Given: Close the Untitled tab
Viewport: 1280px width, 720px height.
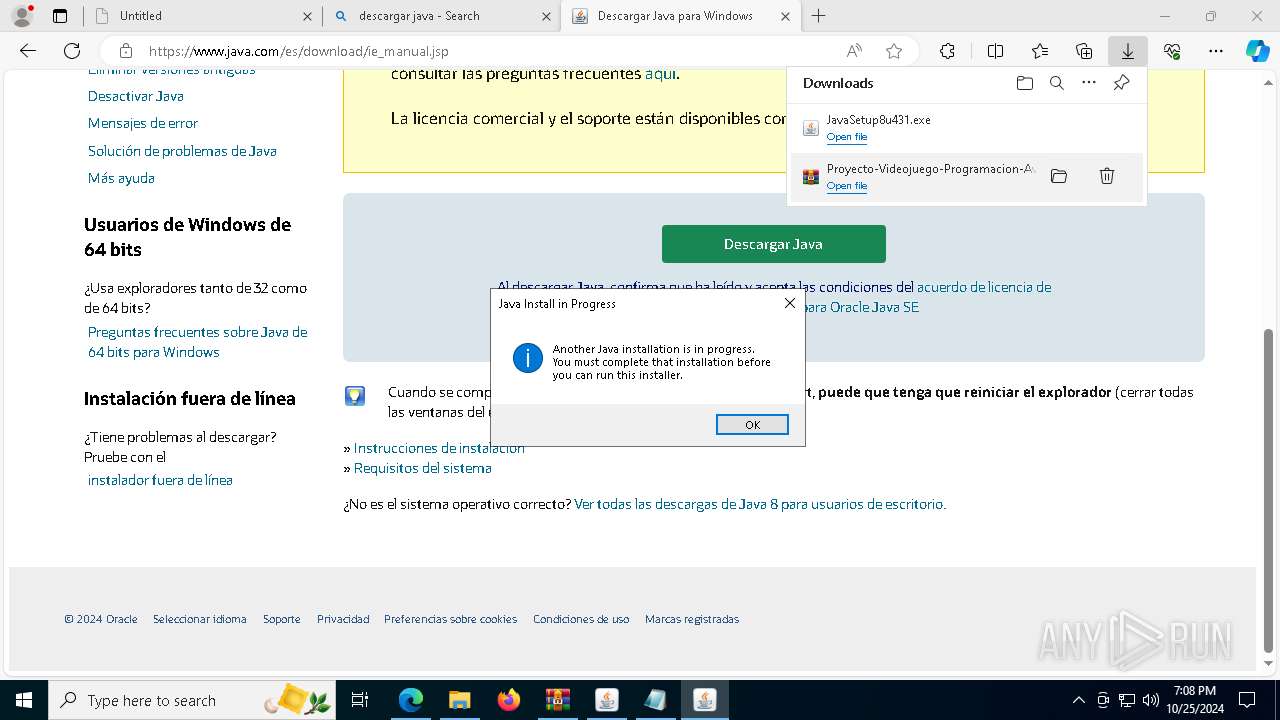Looking at the screenshot, I should 307,16.
